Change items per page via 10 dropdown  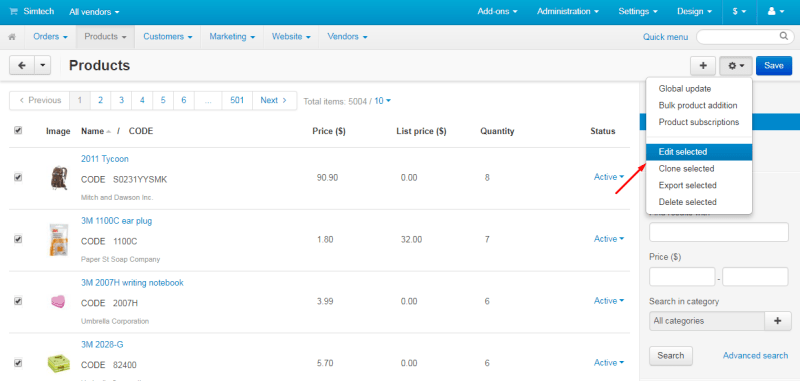(x=383, y=101)
